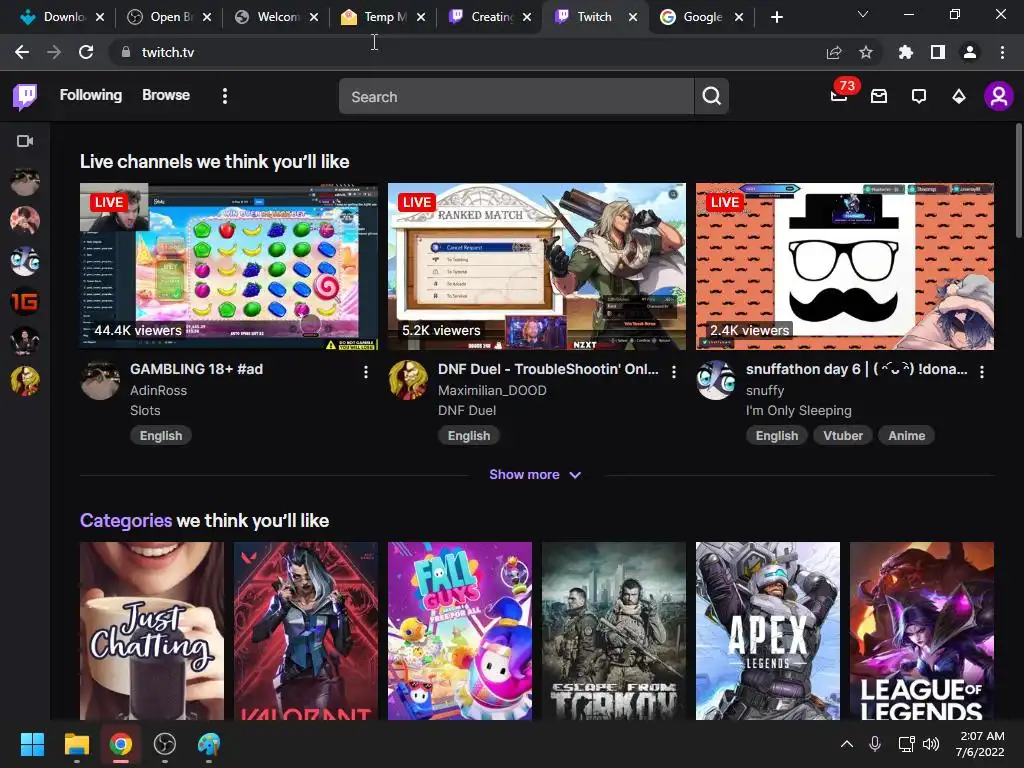The height and width of the screenshot is (768, 1024).
Task: Open File Explorer from the taskbar
Action: pyautogui.click(x=76, y=744)
